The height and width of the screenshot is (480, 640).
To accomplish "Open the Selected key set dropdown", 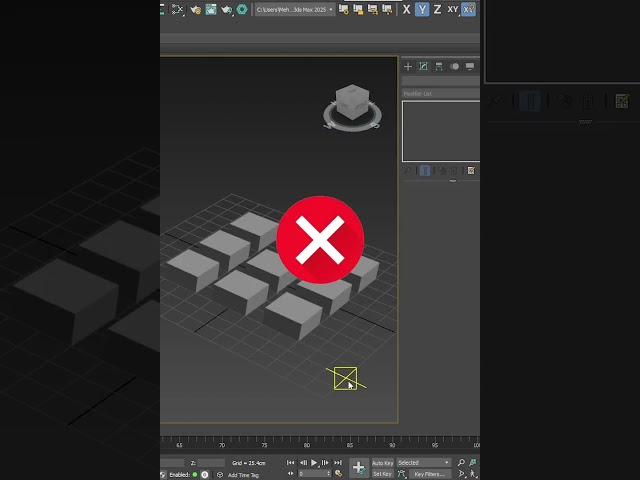I will tap(424, 462).
